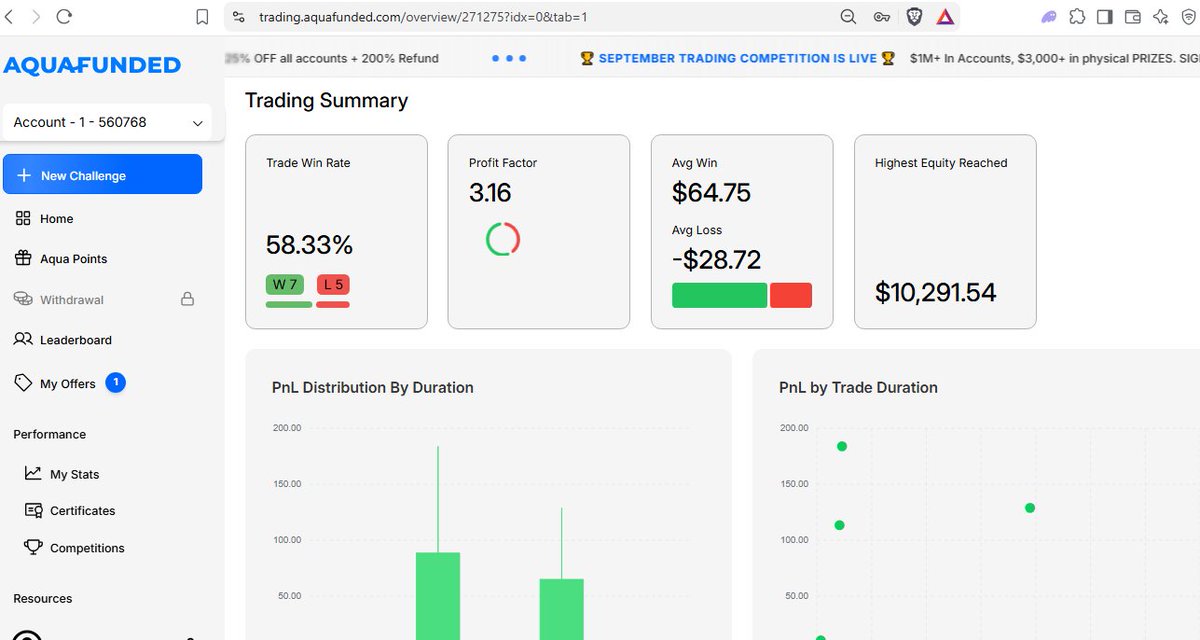1200x640 pixels.
Task: Open the password key icon
Action: [x=881, y=17]
